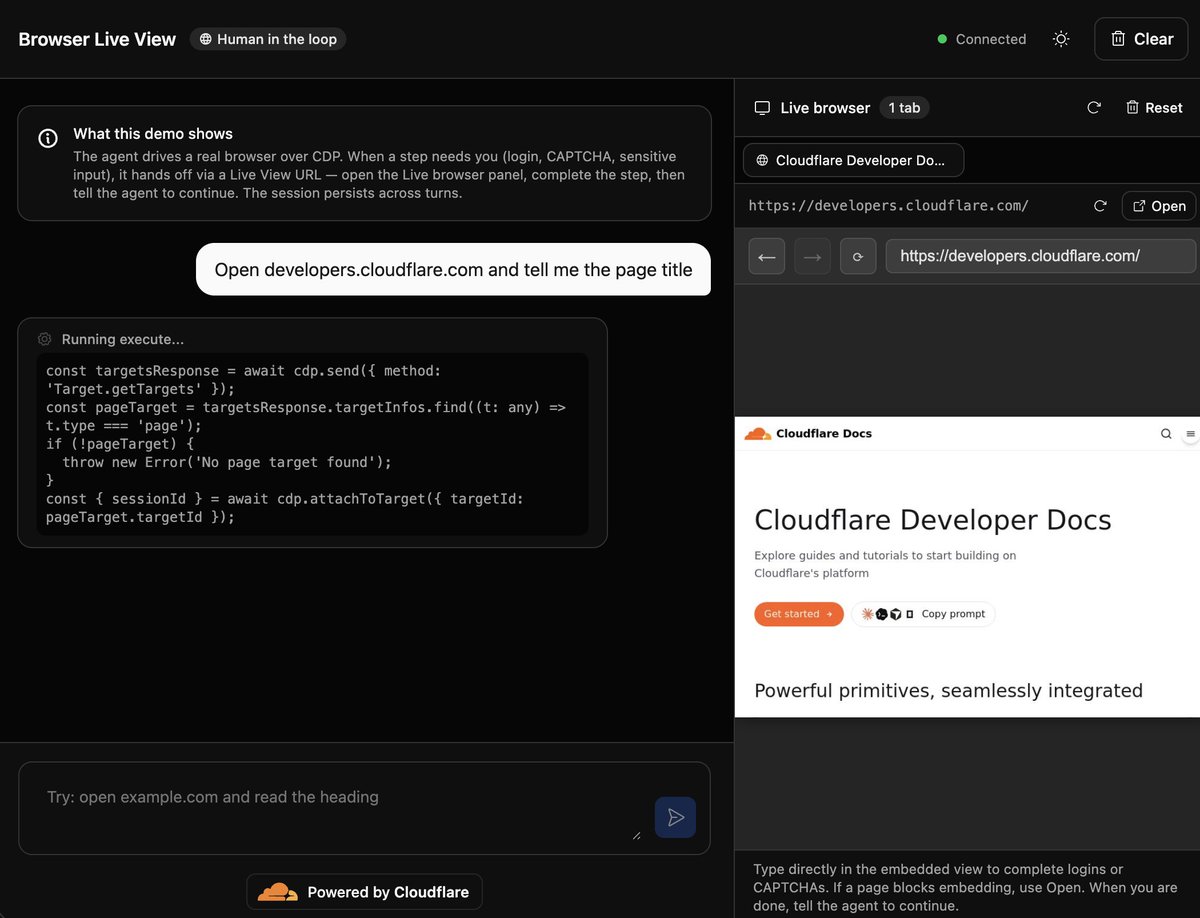Click the Clear chat button
The image size is (1200, 918).
[x=1141, y=39]
